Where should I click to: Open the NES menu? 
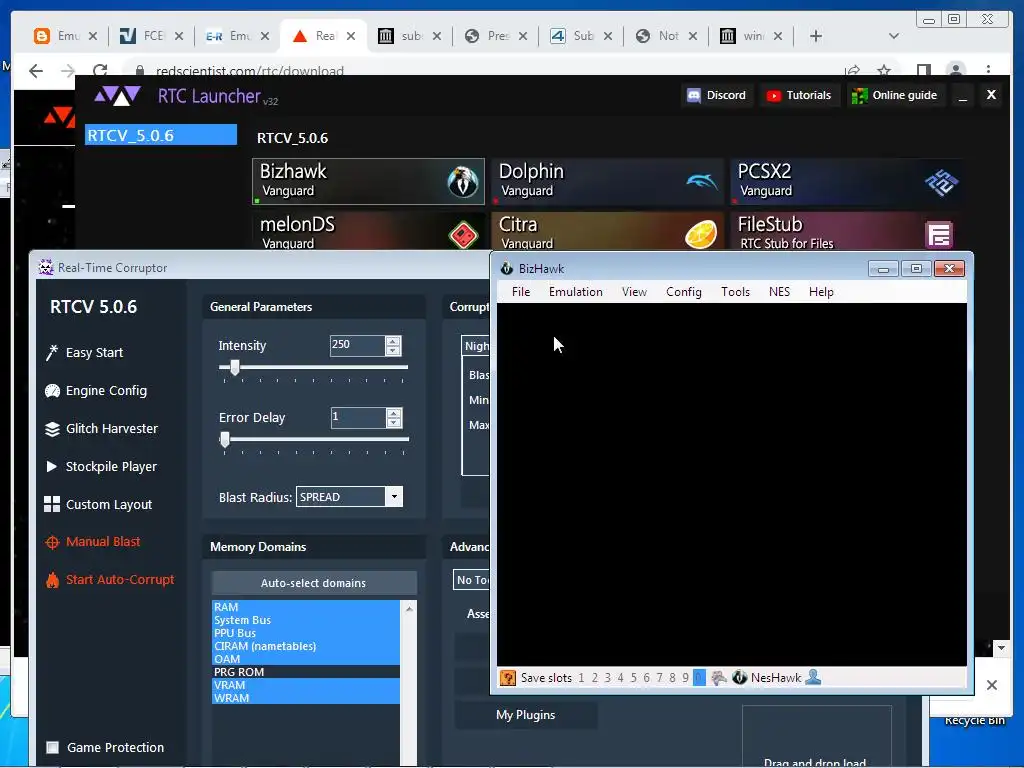click(779, 292)
